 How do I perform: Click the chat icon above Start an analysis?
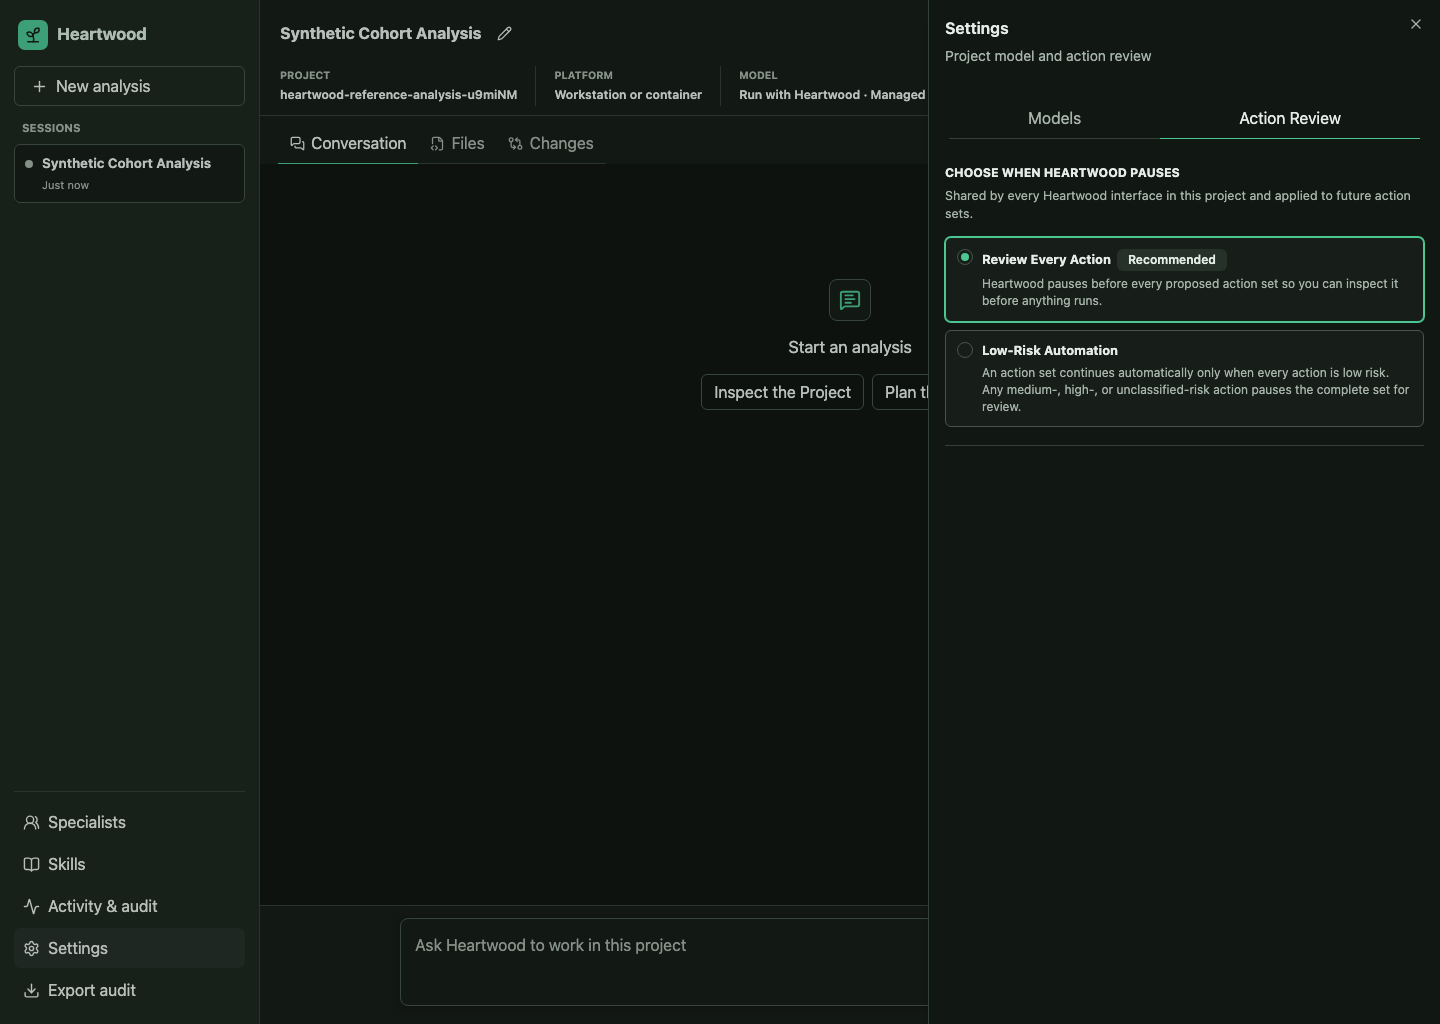850,300
